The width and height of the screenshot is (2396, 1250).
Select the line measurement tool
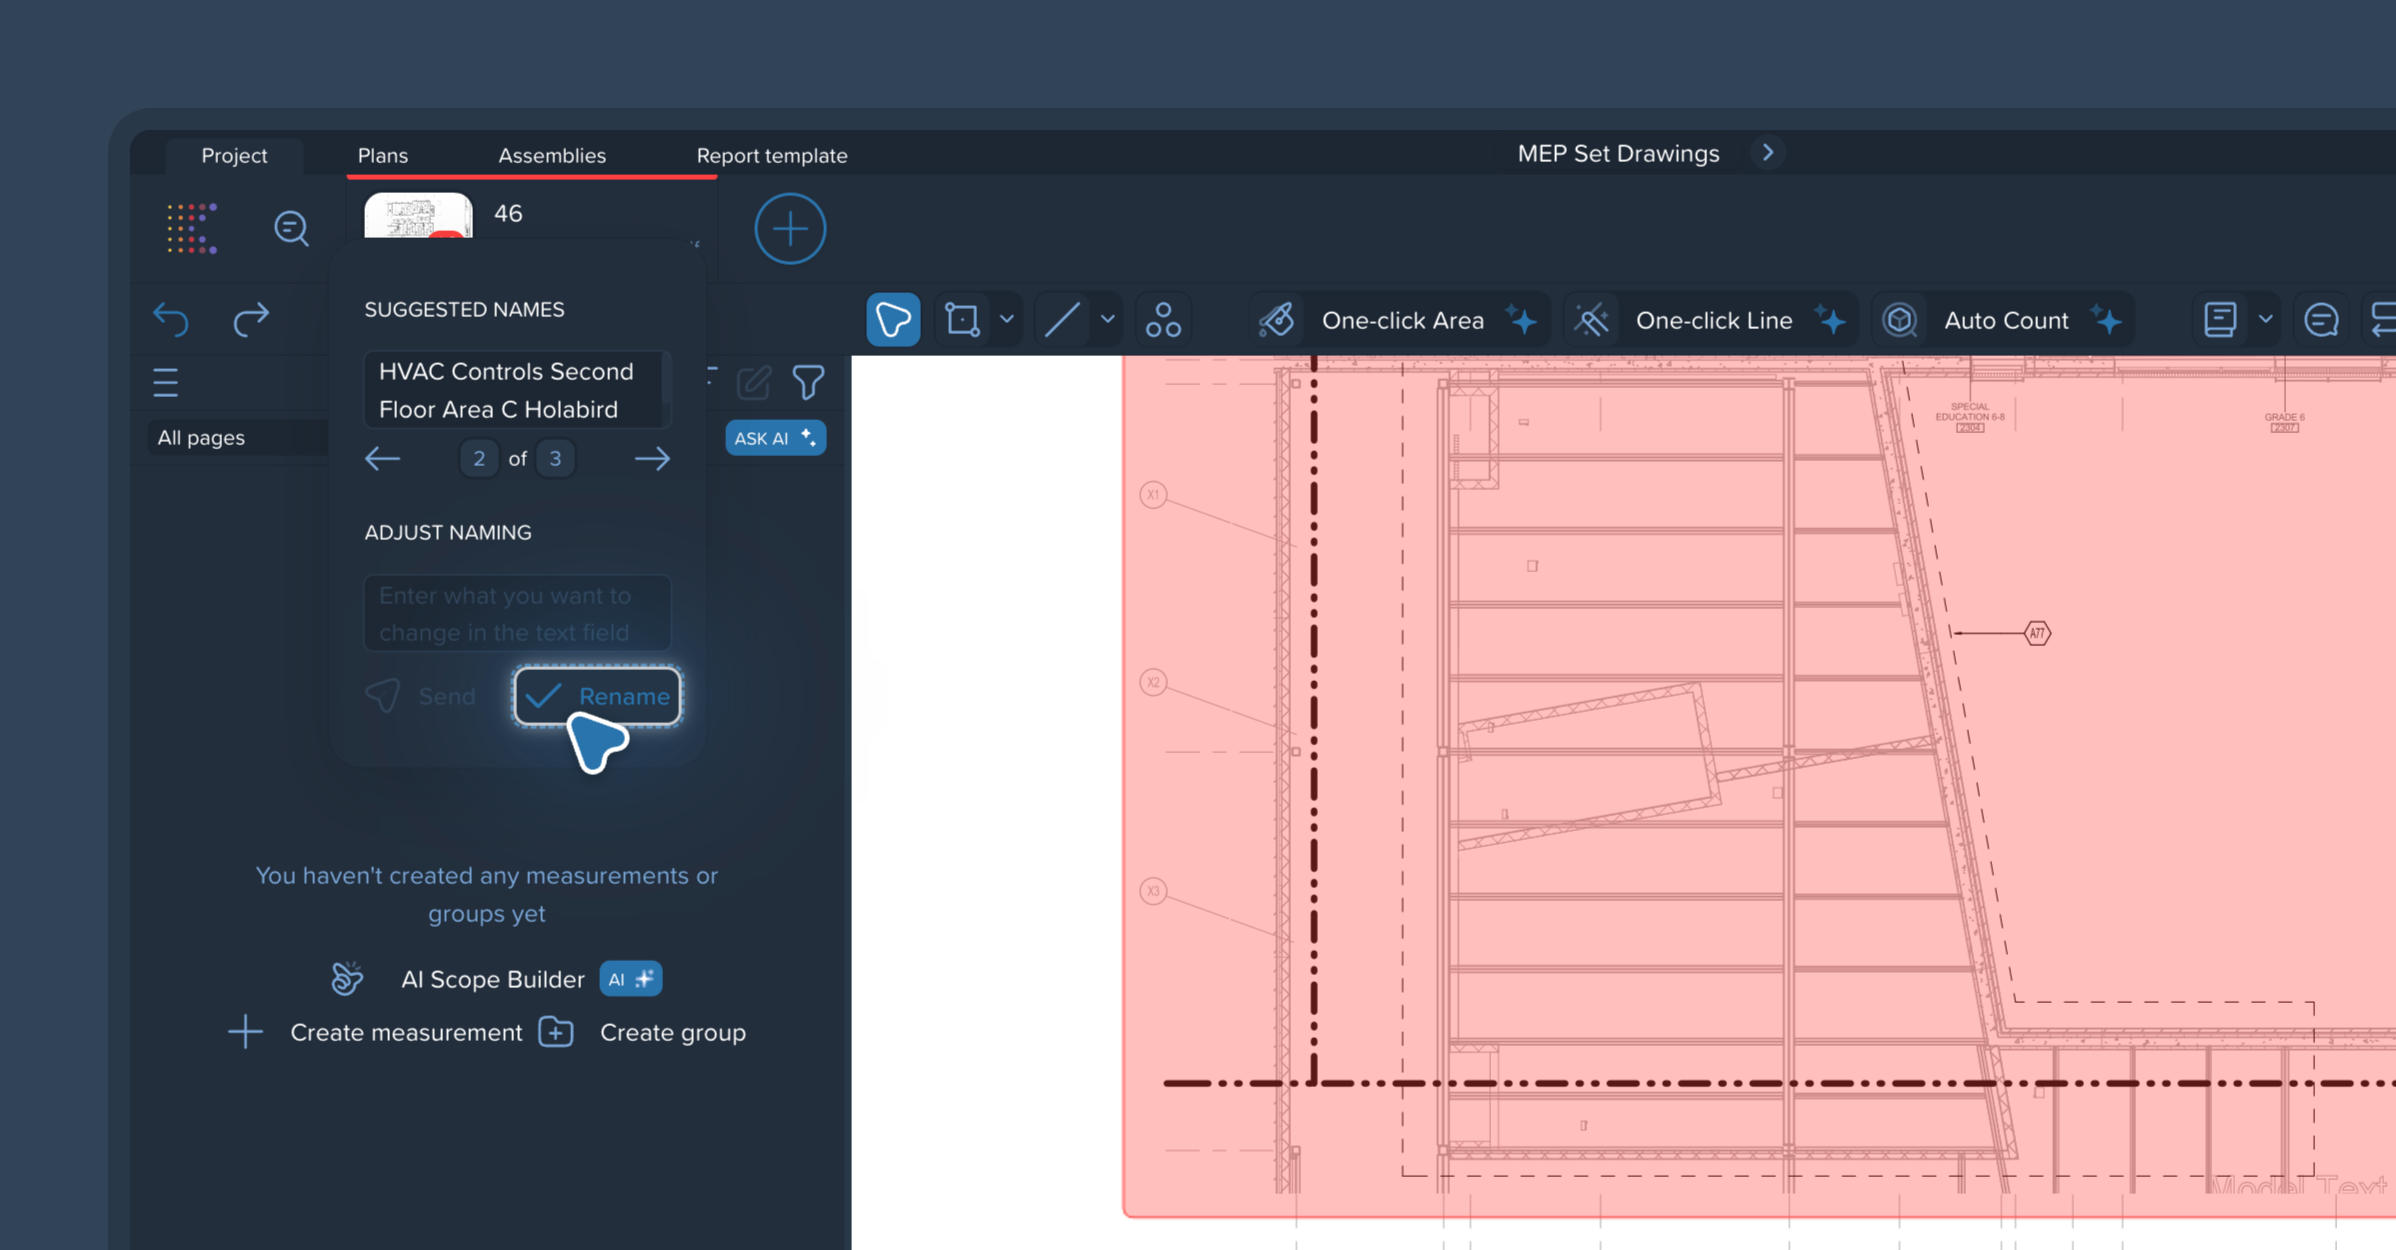(x=1061, y=320)
